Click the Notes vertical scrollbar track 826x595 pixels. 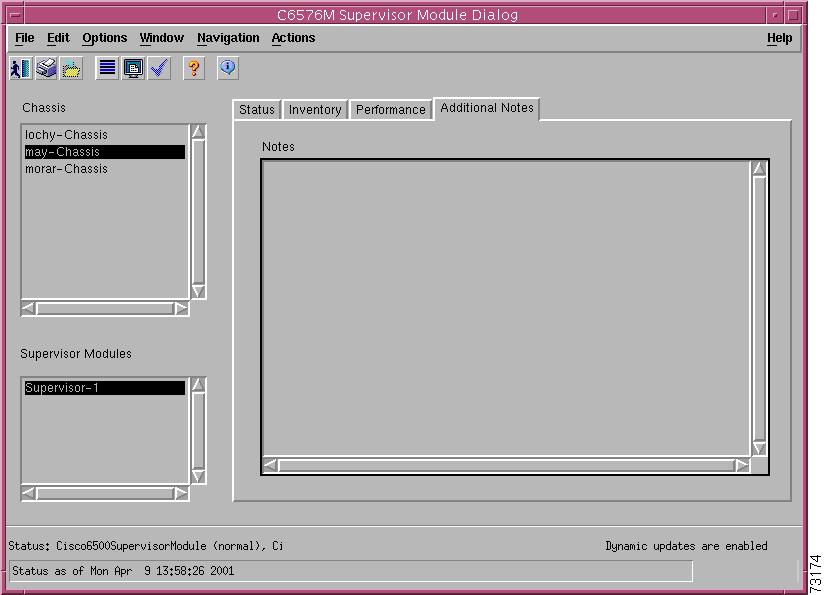759,309
